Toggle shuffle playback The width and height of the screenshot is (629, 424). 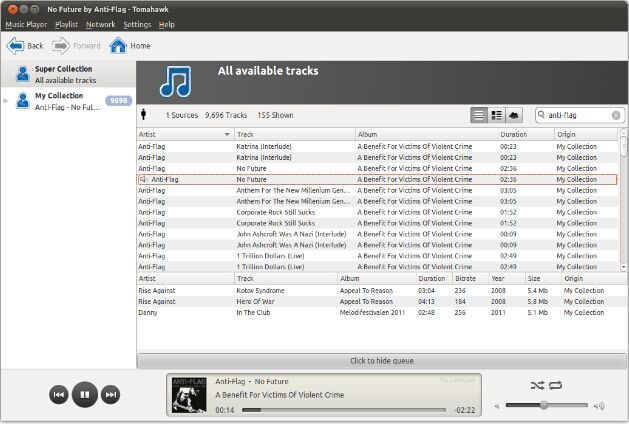(538, 385)
